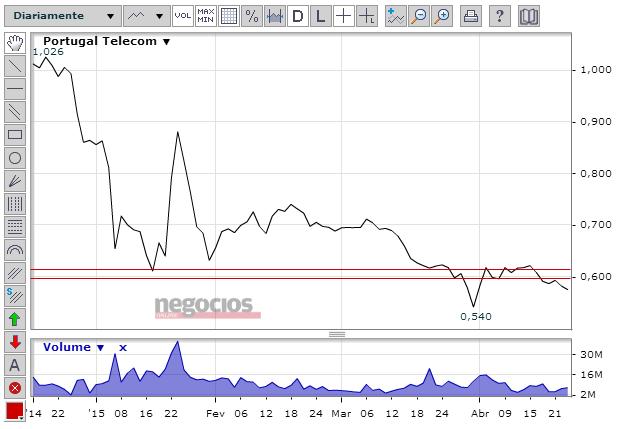Open the Diariamente period dropdown
Viewport: 640px width, 429px height.
tap(63, 16)
